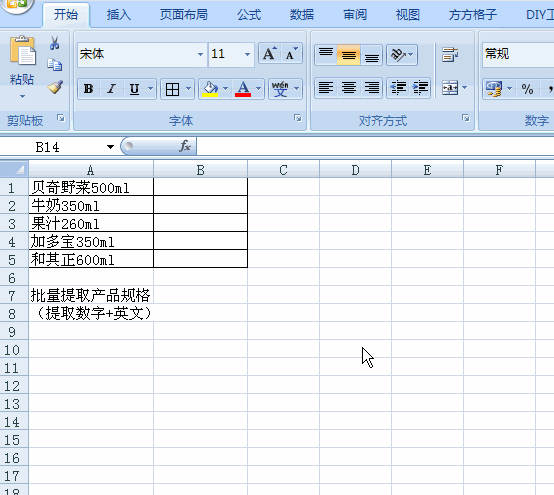The width and height of the screenshot is (554, 495).
Task: Launch the 对齐方式 group dialog
Action: pos(466,118)
